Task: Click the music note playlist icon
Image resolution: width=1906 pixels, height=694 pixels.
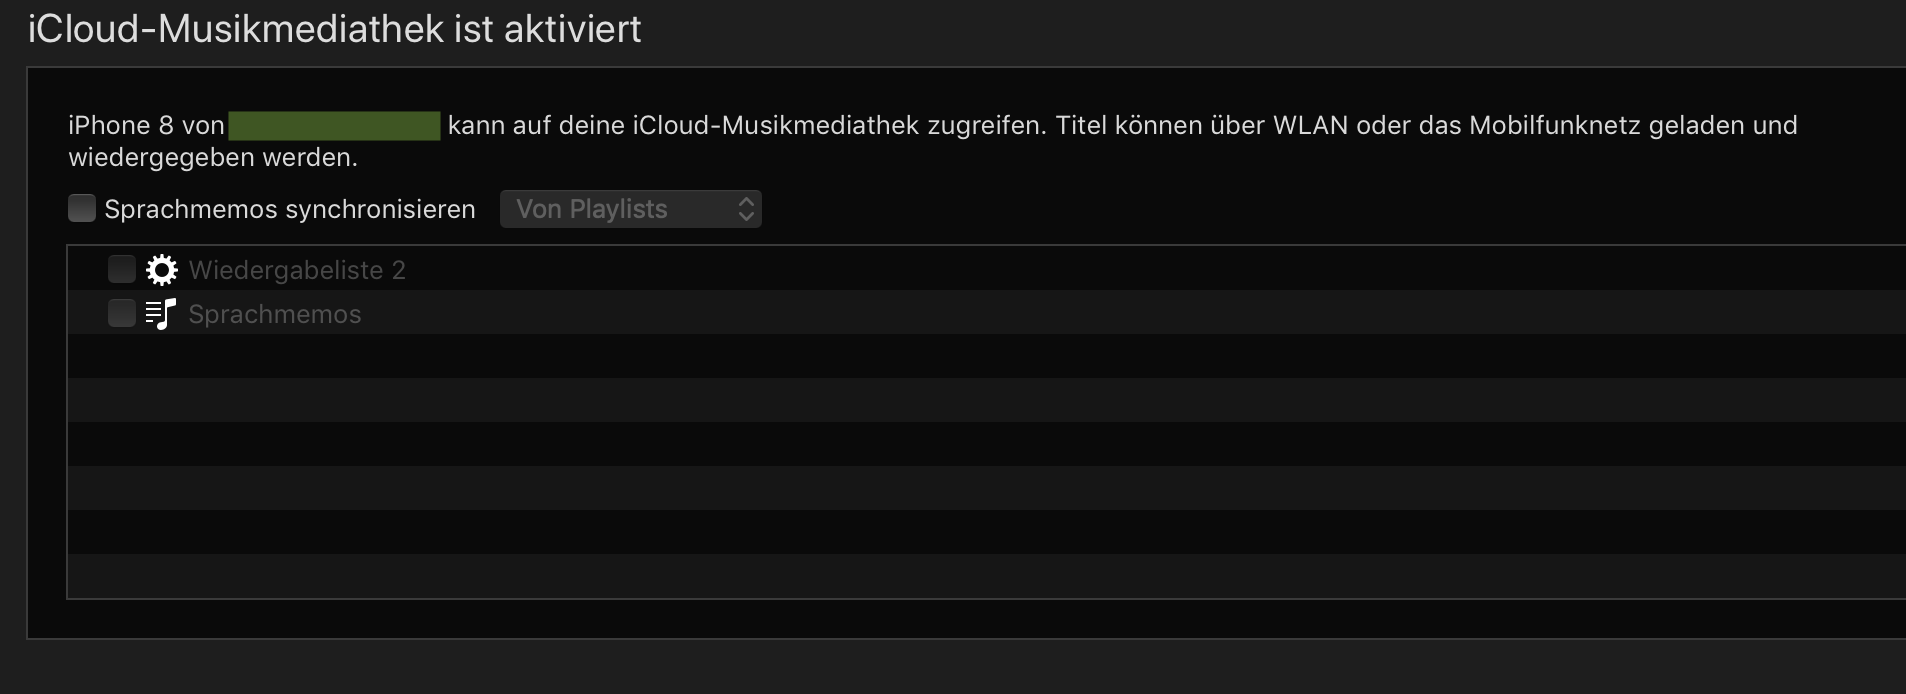Action: [161, 314]
